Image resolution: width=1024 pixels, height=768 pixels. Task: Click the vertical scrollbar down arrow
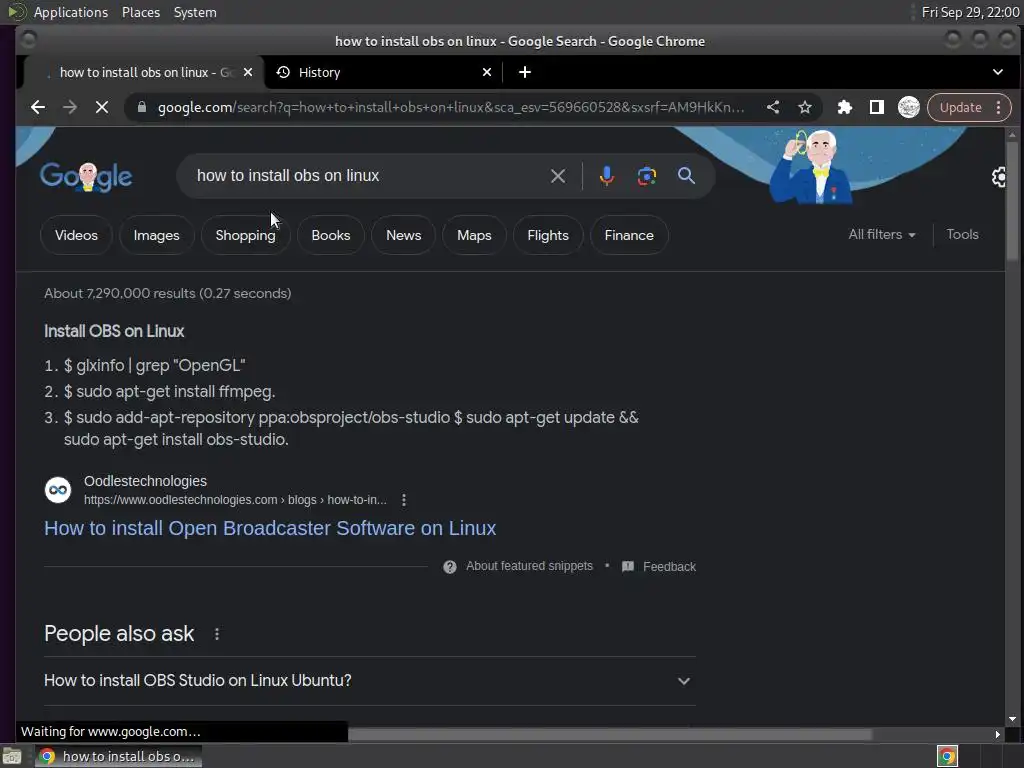pos(1012,718)
